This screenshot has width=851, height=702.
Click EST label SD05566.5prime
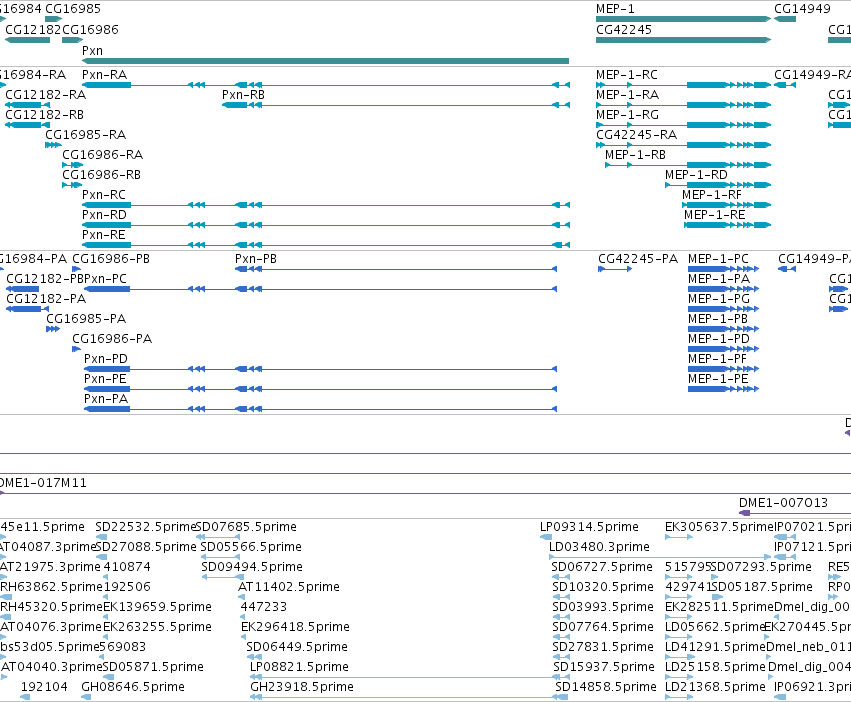pyautogui.click(x=251, y=546)
